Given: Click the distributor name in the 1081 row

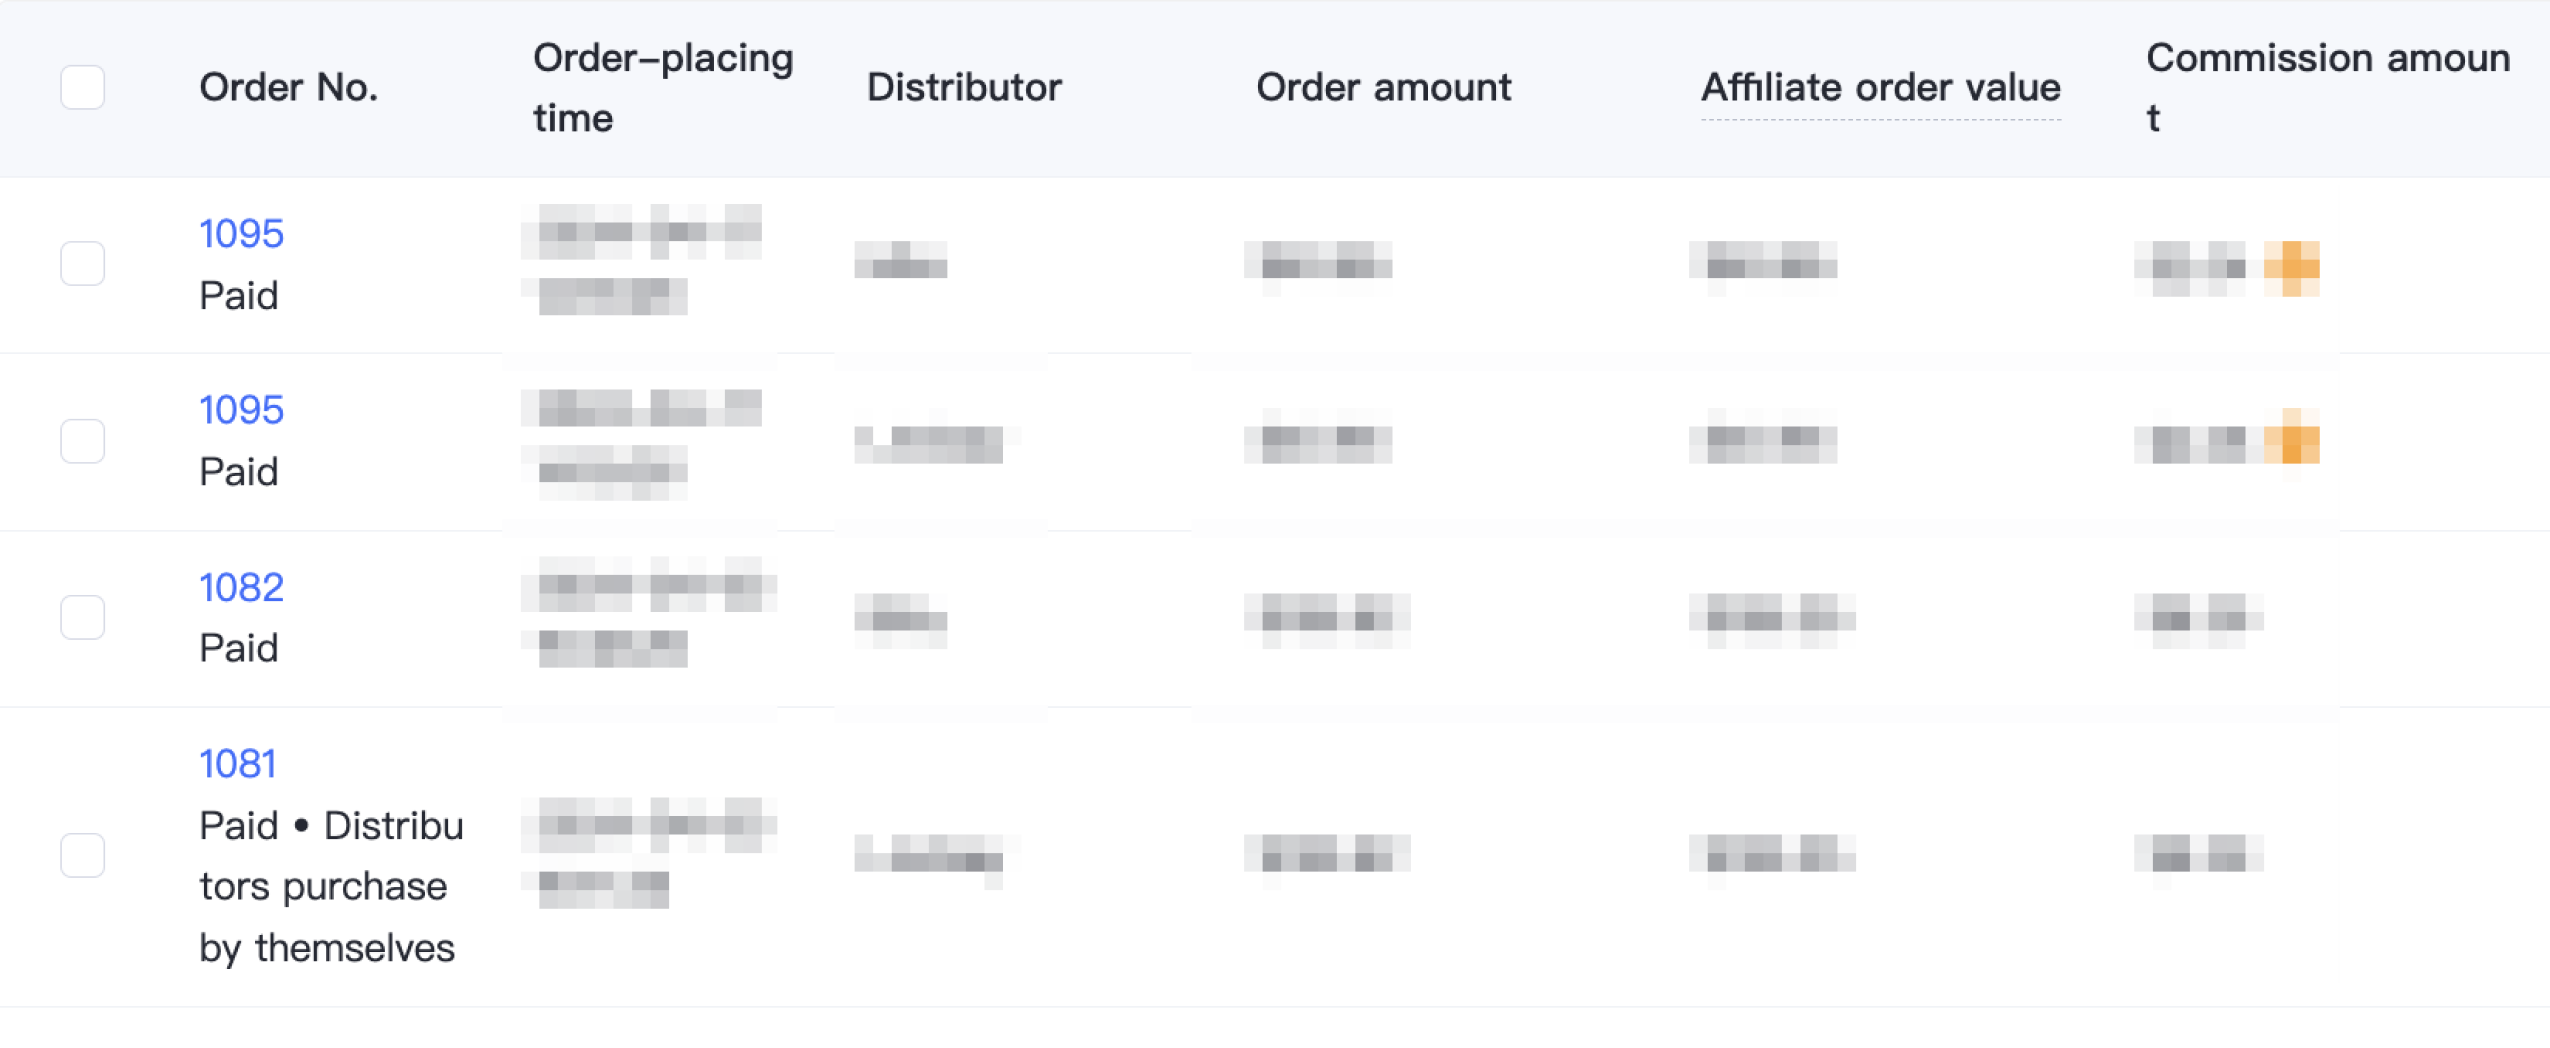Looking at the screenshot, I should 929,856.
